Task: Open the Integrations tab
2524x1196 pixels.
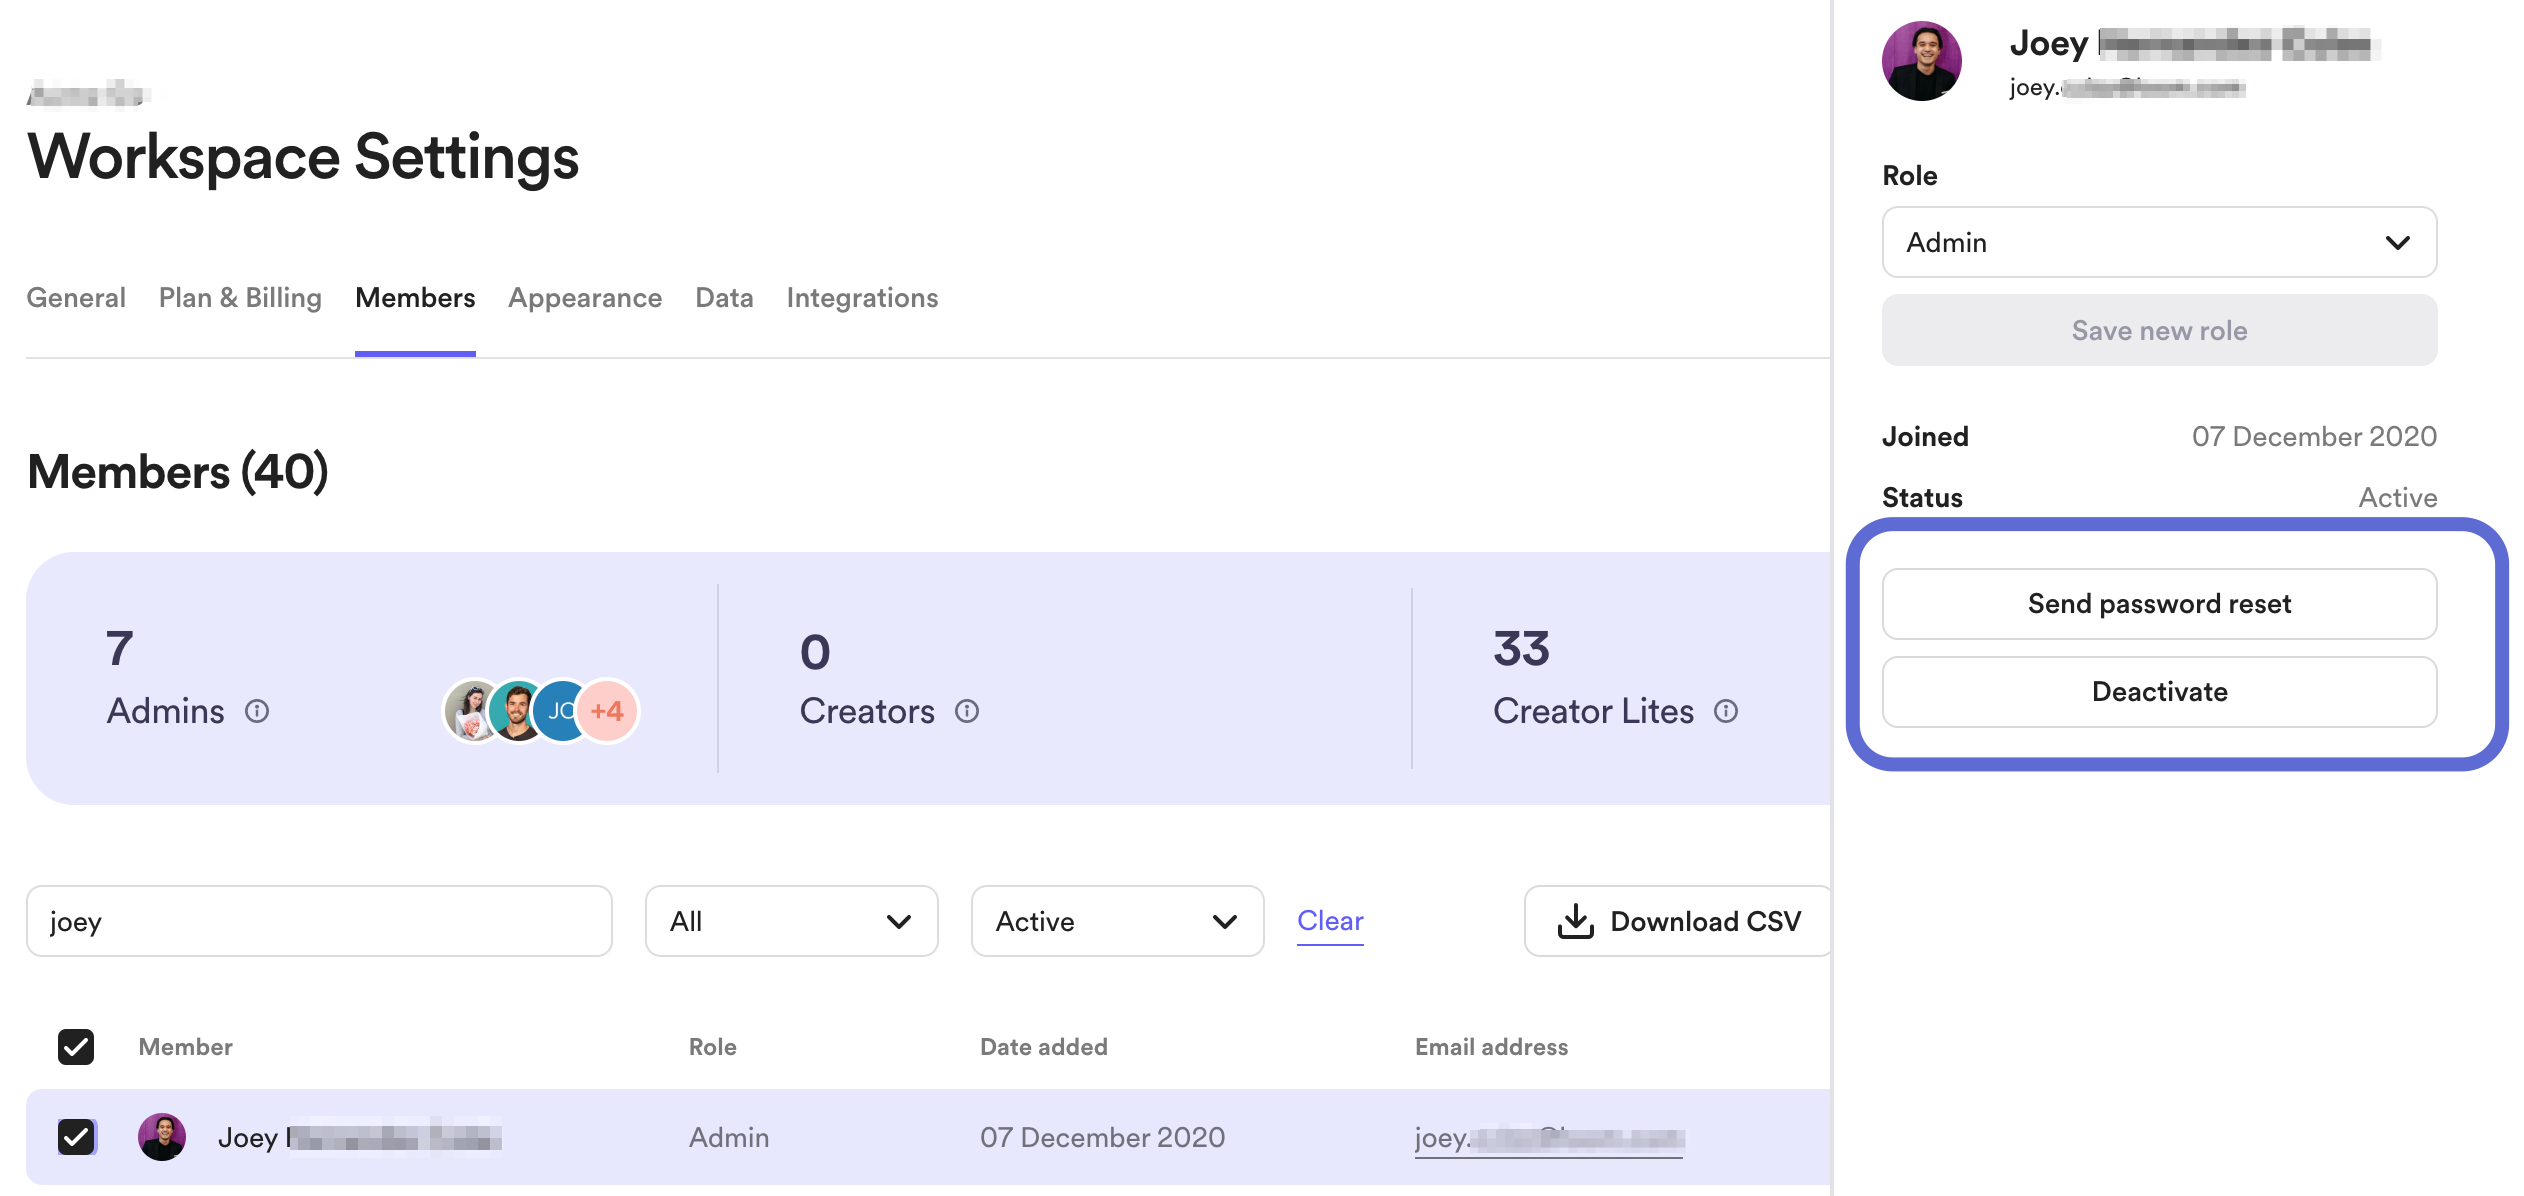Action: [x=862, y=298]
